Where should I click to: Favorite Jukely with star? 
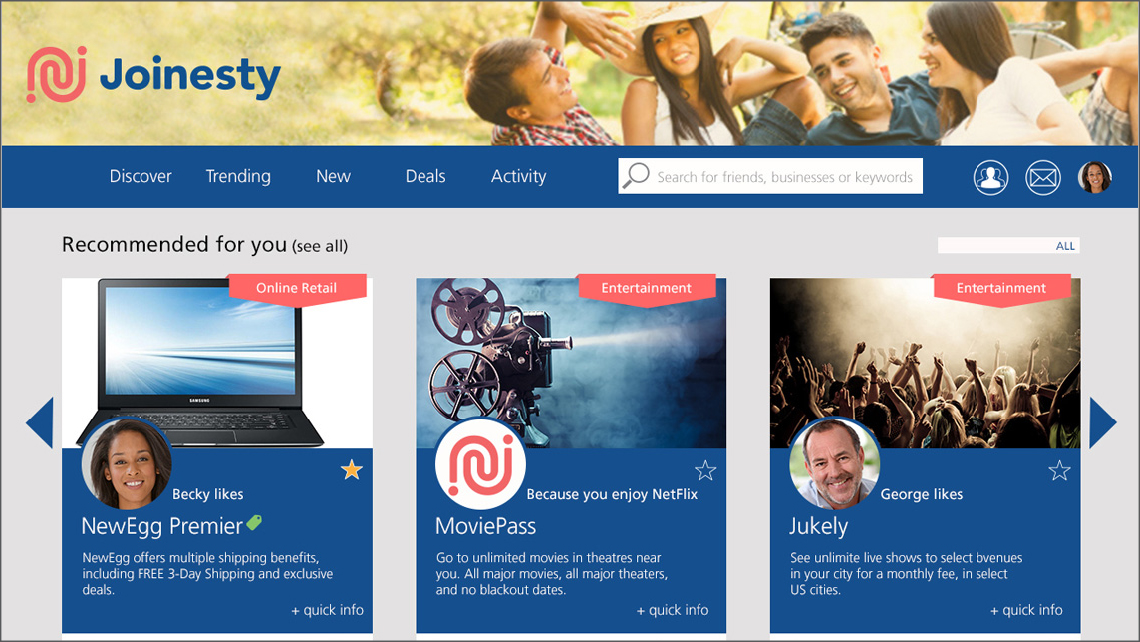coord(1059,470)
